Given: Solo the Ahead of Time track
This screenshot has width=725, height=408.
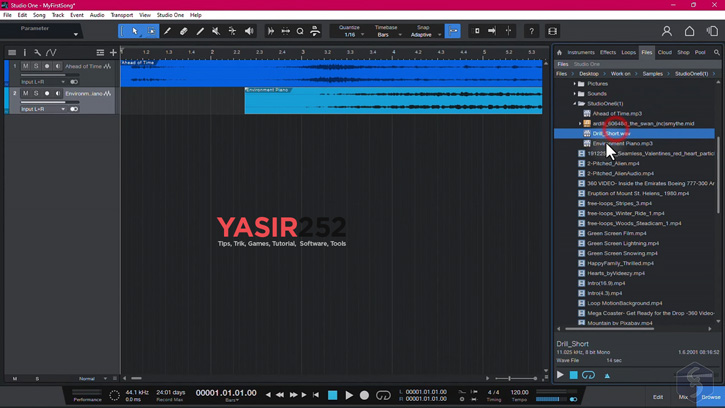Looking at the screenshot, I should (x=36, y=66).
